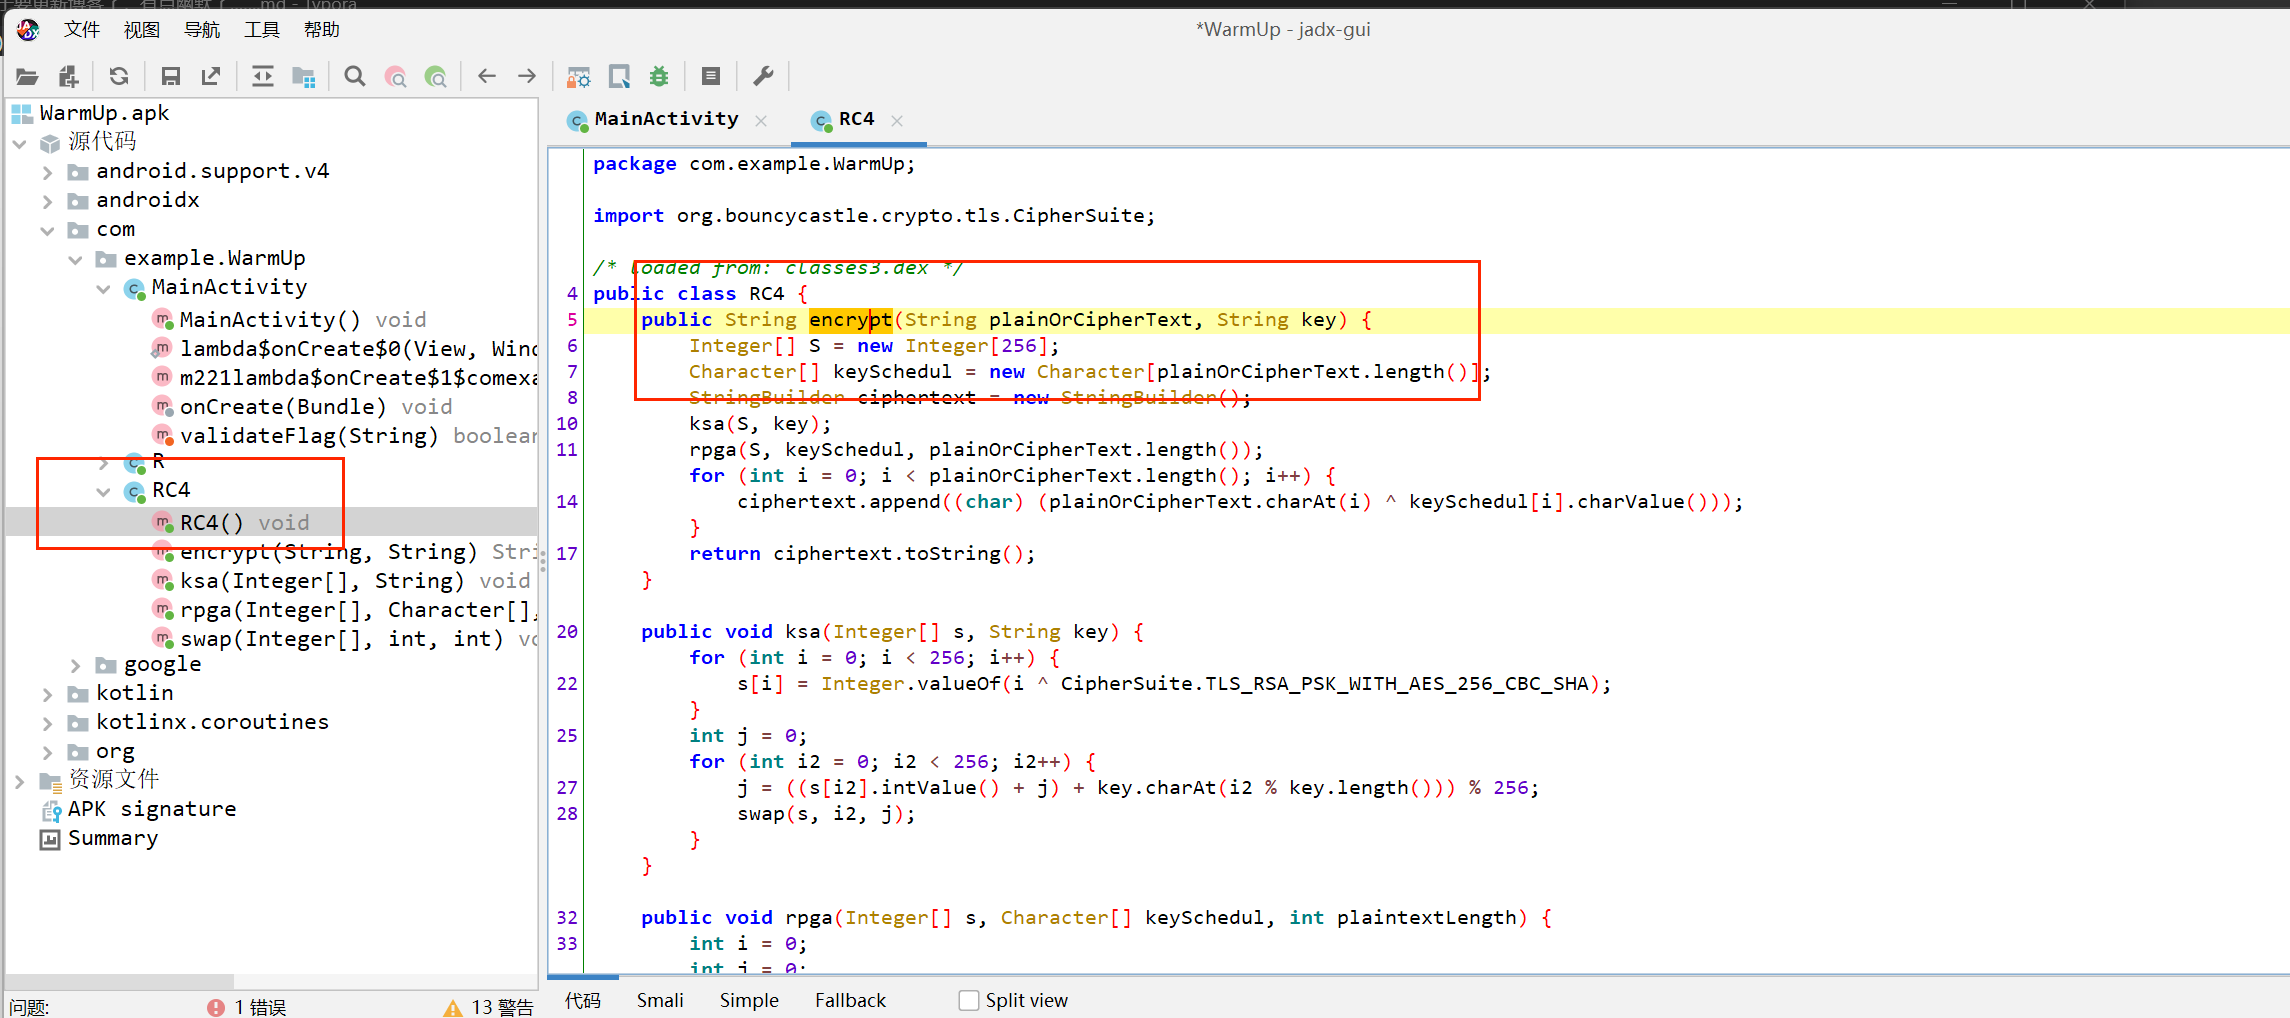Expand the kotlinx.coroutines package
The width and height of the screenshot is (2290, 1018).
click(x=47, y=723)
